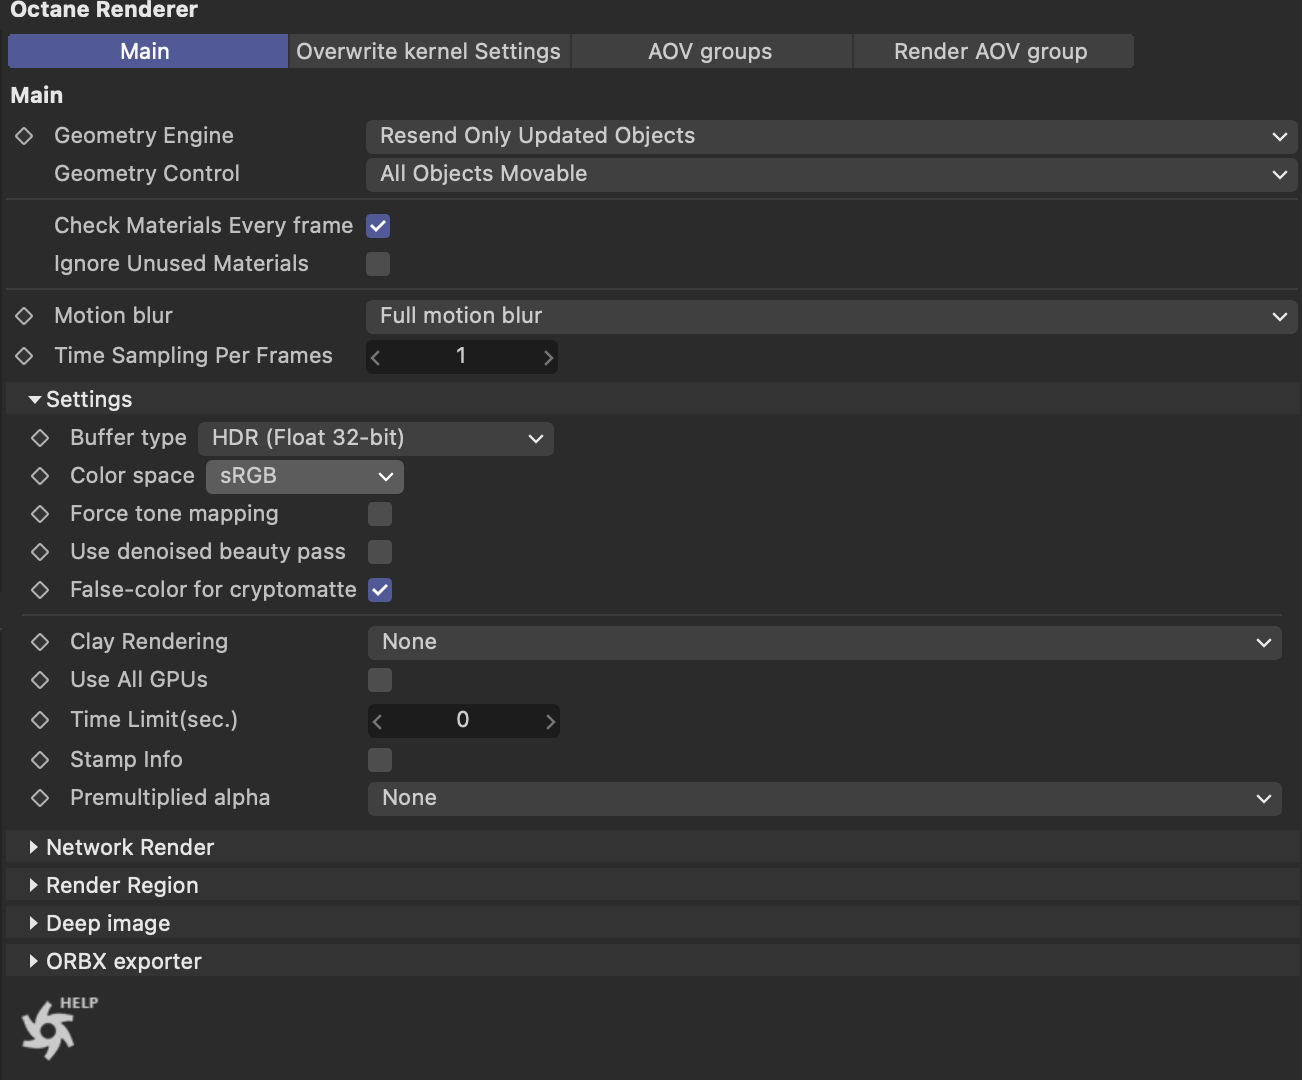Click the Check Materials Every frame label

click(x=204, y=226)
